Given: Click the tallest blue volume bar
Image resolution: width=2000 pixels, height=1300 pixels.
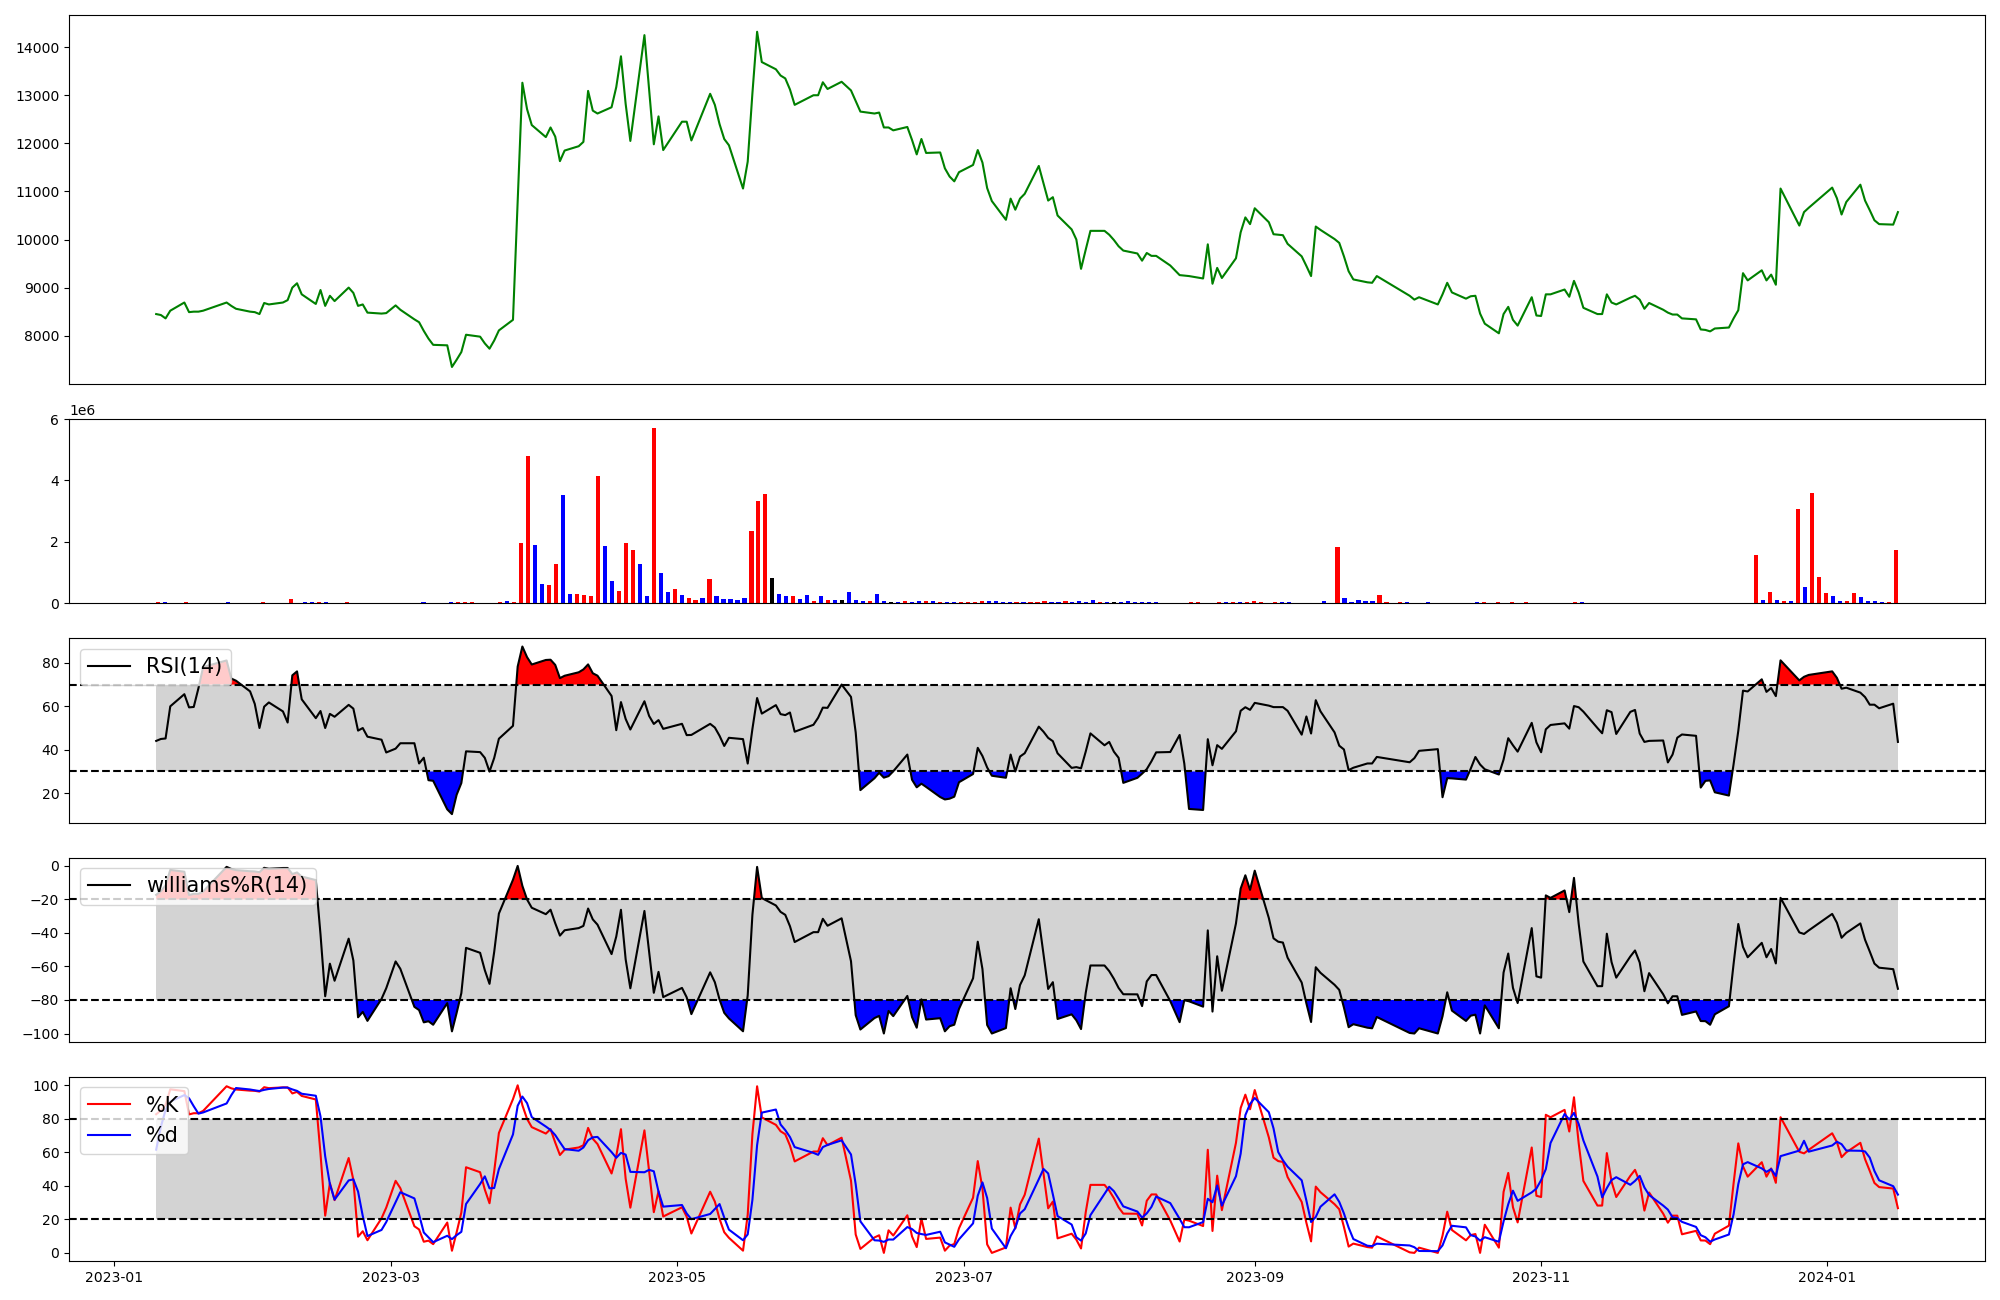Looking at the screenshot, I should pos(563,548).
